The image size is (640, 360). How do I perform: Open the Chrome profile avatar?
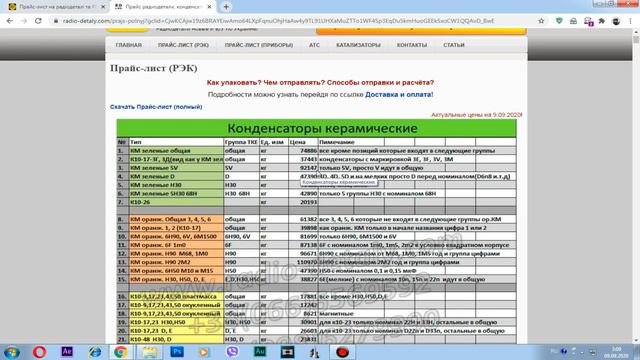tap(616, 21)
